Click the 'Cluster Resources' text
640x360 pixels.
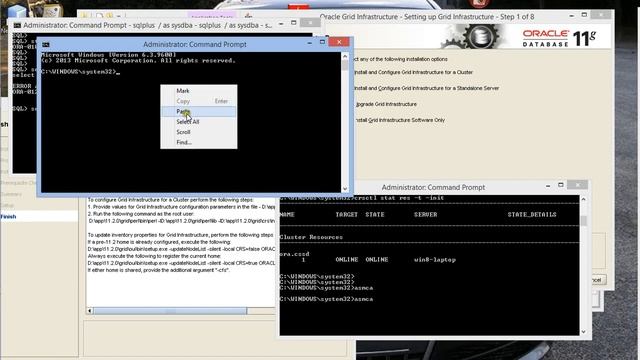click(311, 237)
